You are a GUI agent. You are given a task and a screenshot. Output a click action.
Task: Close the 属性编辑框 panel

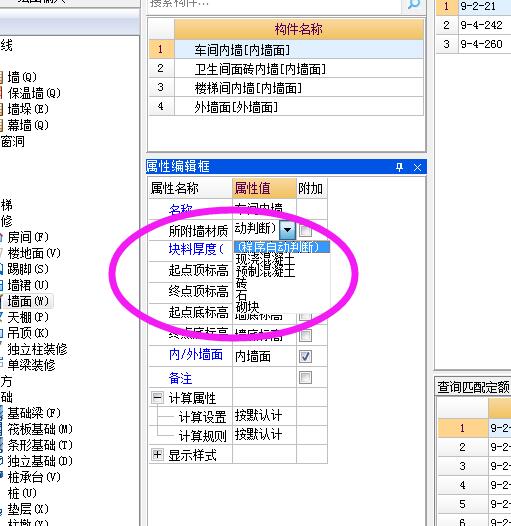pos(417,167)
